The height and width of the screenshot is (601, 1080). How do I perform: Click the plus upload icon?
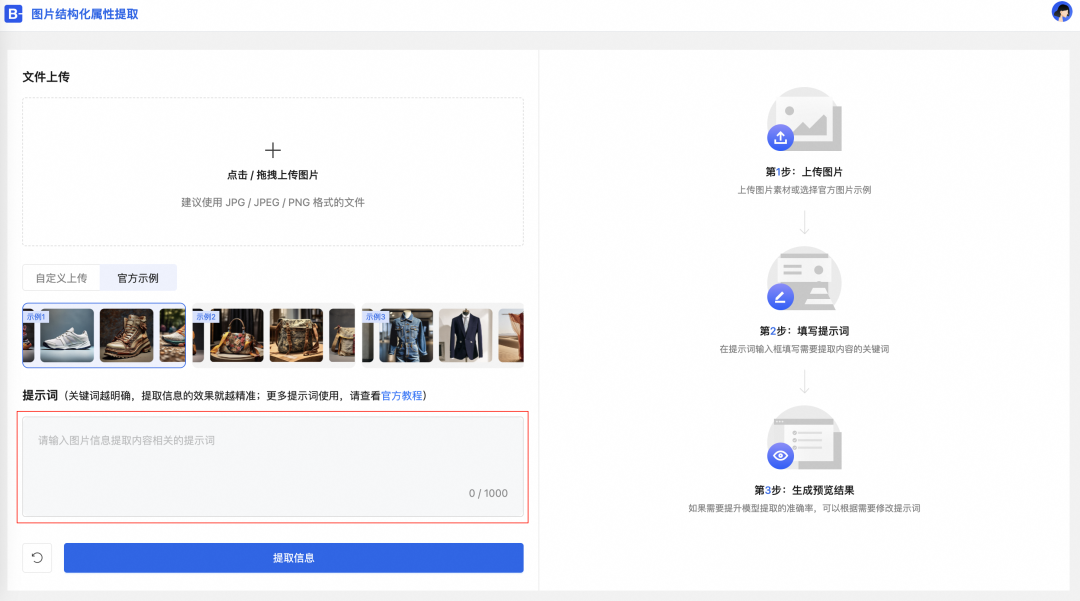[273, 150]
